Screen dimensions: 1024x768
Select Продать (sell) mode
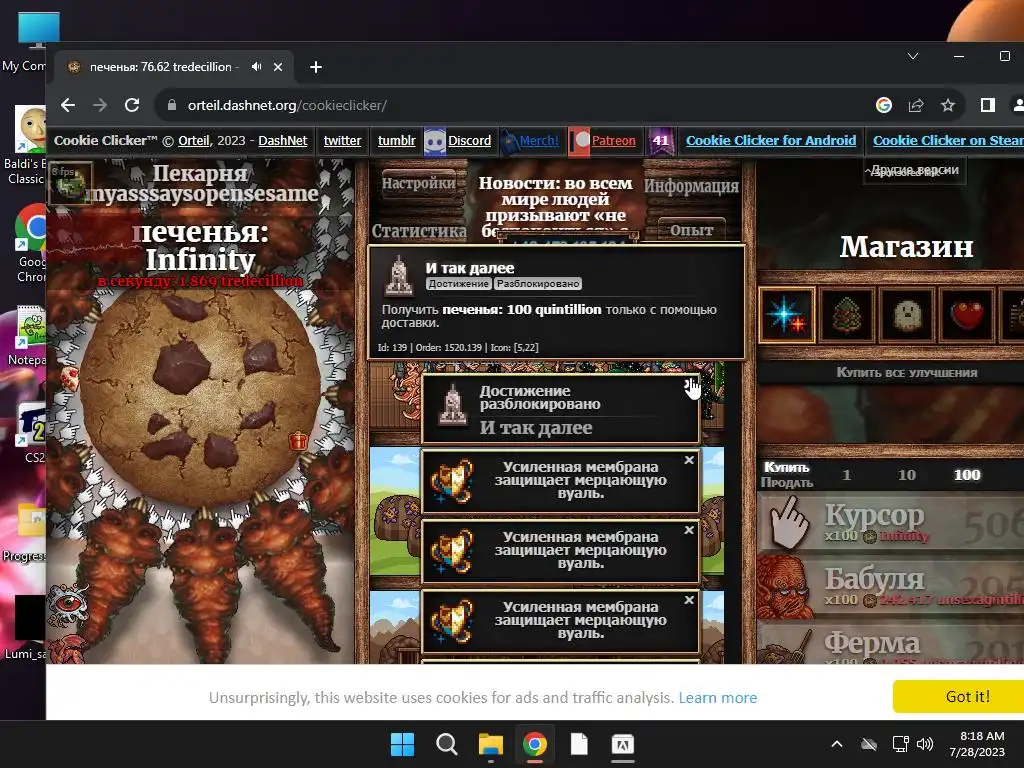click(786, 483)
